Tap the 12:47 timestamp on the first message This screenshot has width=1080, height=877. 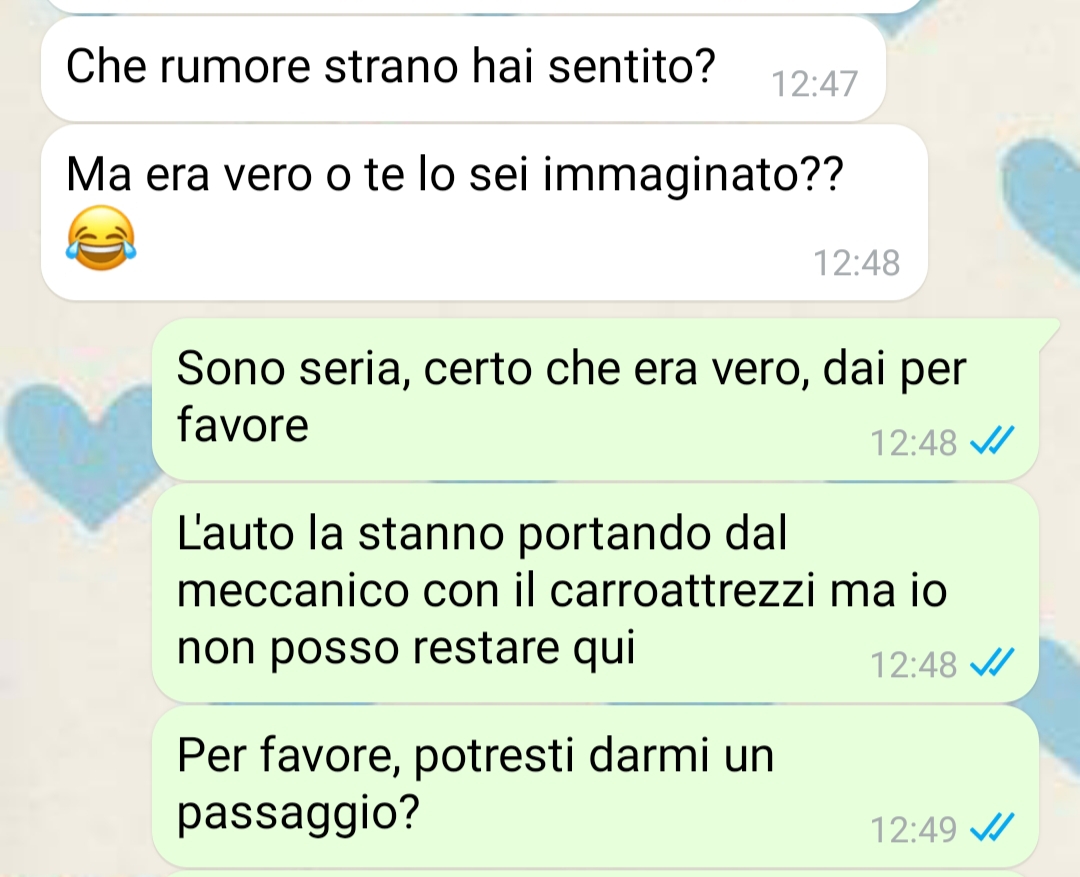pyautogui.click(x=814, y=84)
